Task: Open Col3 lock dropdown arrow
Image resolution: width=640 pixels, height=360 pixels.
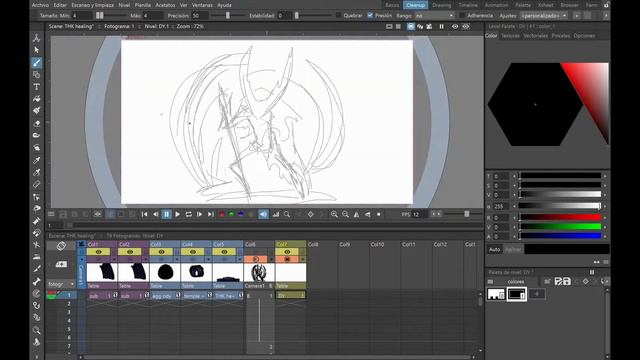Action: [177, 259]
